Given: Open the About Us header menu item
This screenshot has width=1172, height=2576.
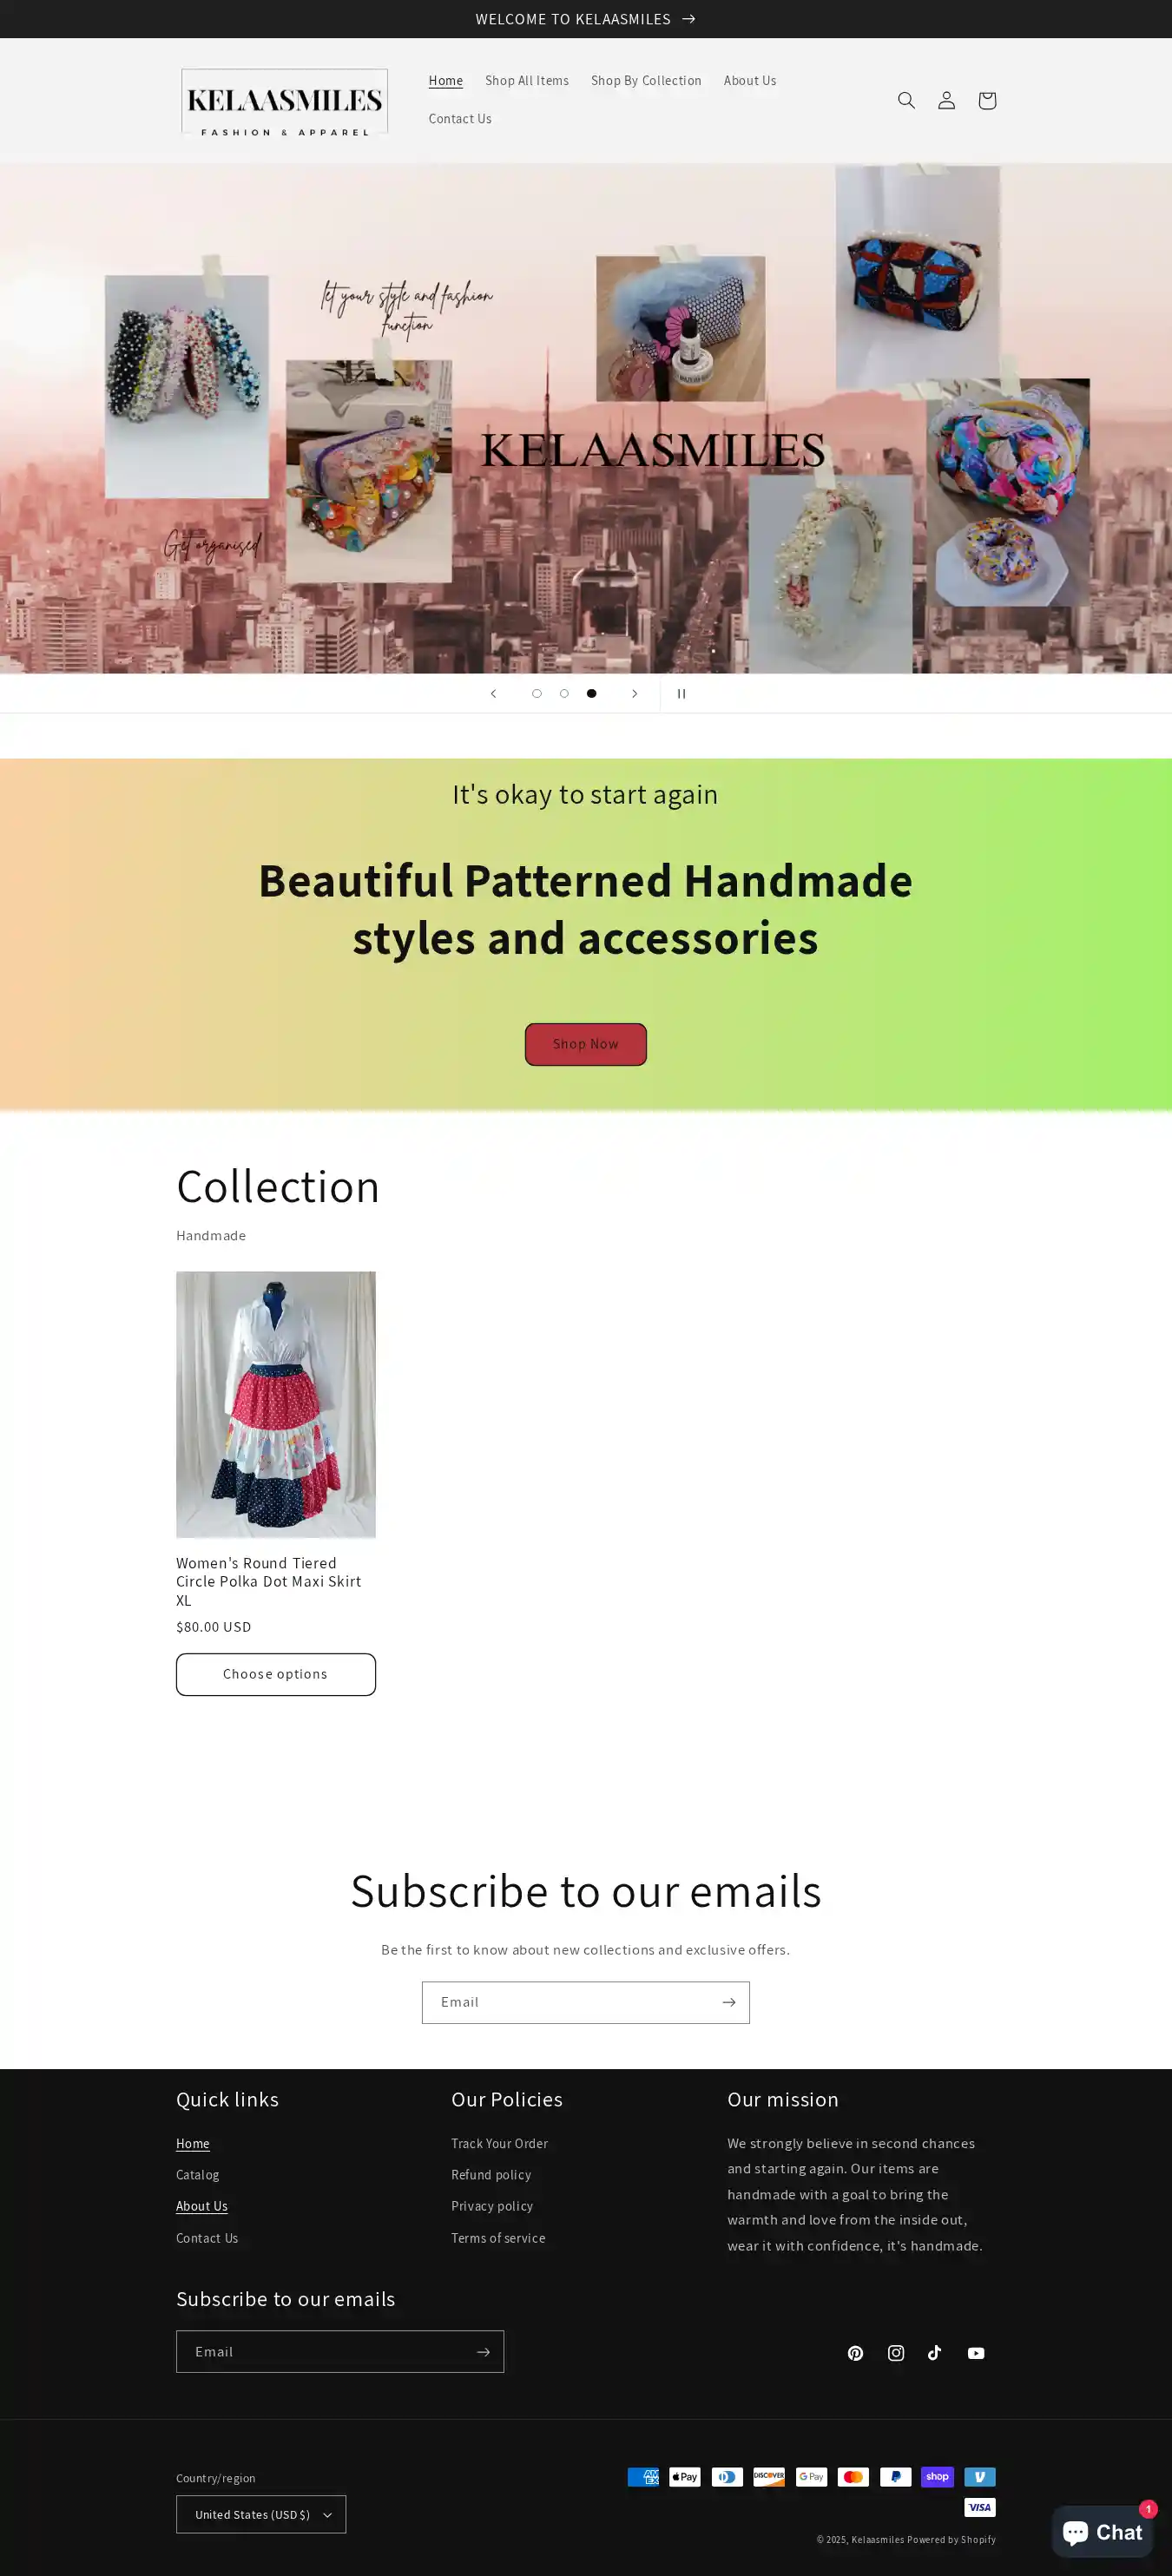Looking at the screenshot, I should [750, 81].
